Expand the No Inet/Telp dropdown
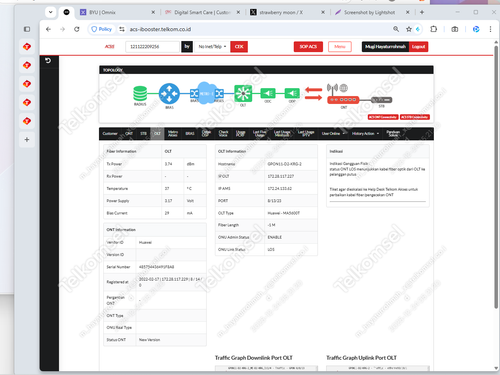This screenshot has height=375, width=500. (212, 47)
